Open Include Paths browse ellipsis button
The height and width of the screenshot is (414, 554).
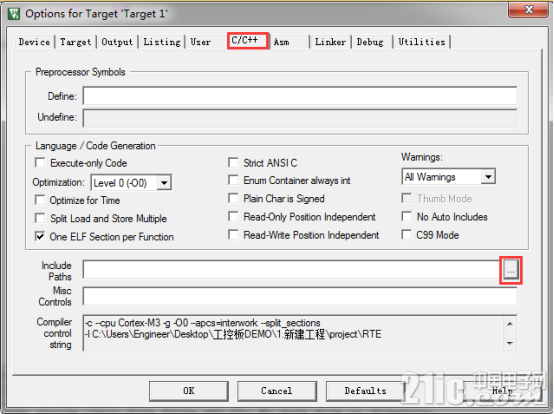(x=511, y=271)
